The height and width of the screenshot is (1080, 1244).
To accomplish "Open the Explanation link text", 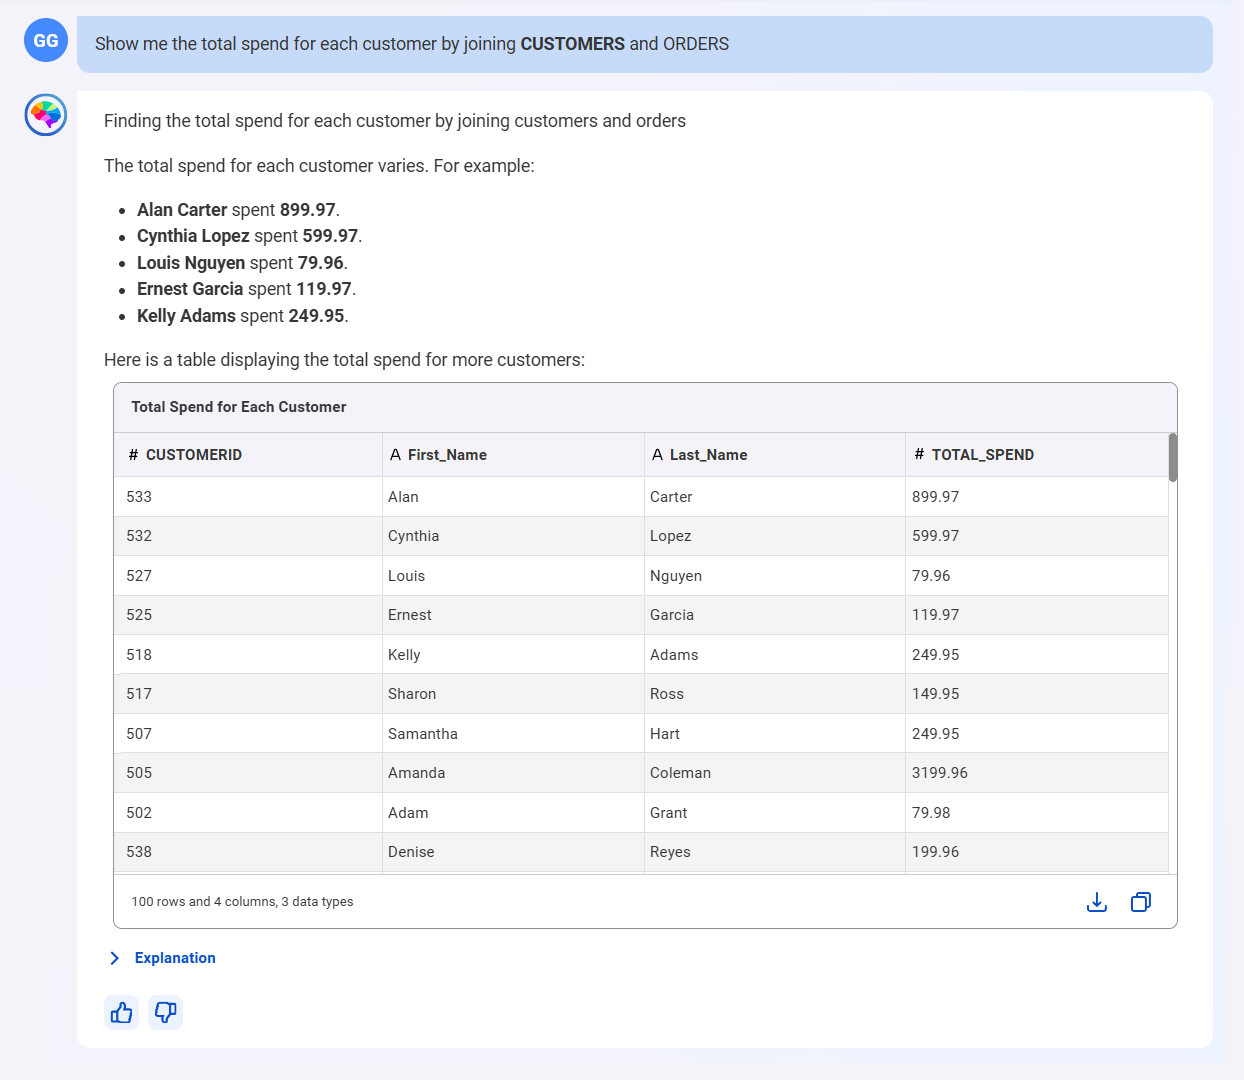I will click(175, 958).
